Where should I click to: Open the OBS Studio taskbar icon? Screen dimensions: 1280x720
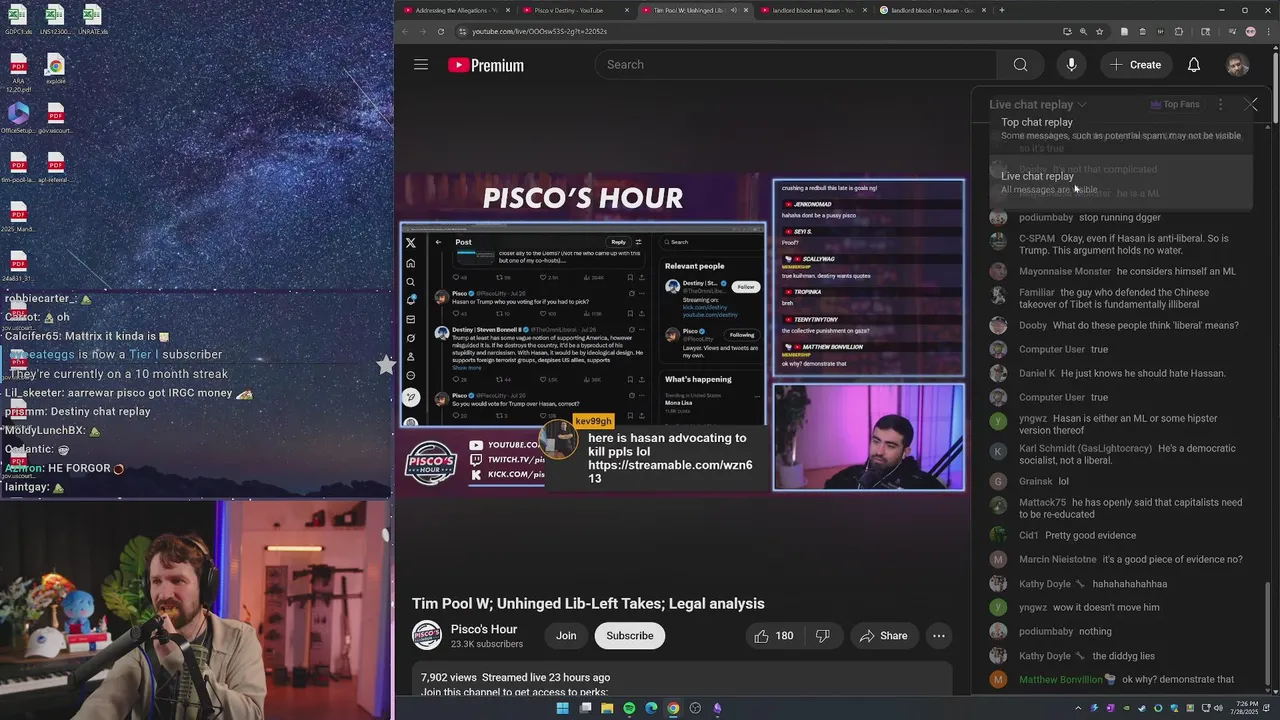(695, 708)
